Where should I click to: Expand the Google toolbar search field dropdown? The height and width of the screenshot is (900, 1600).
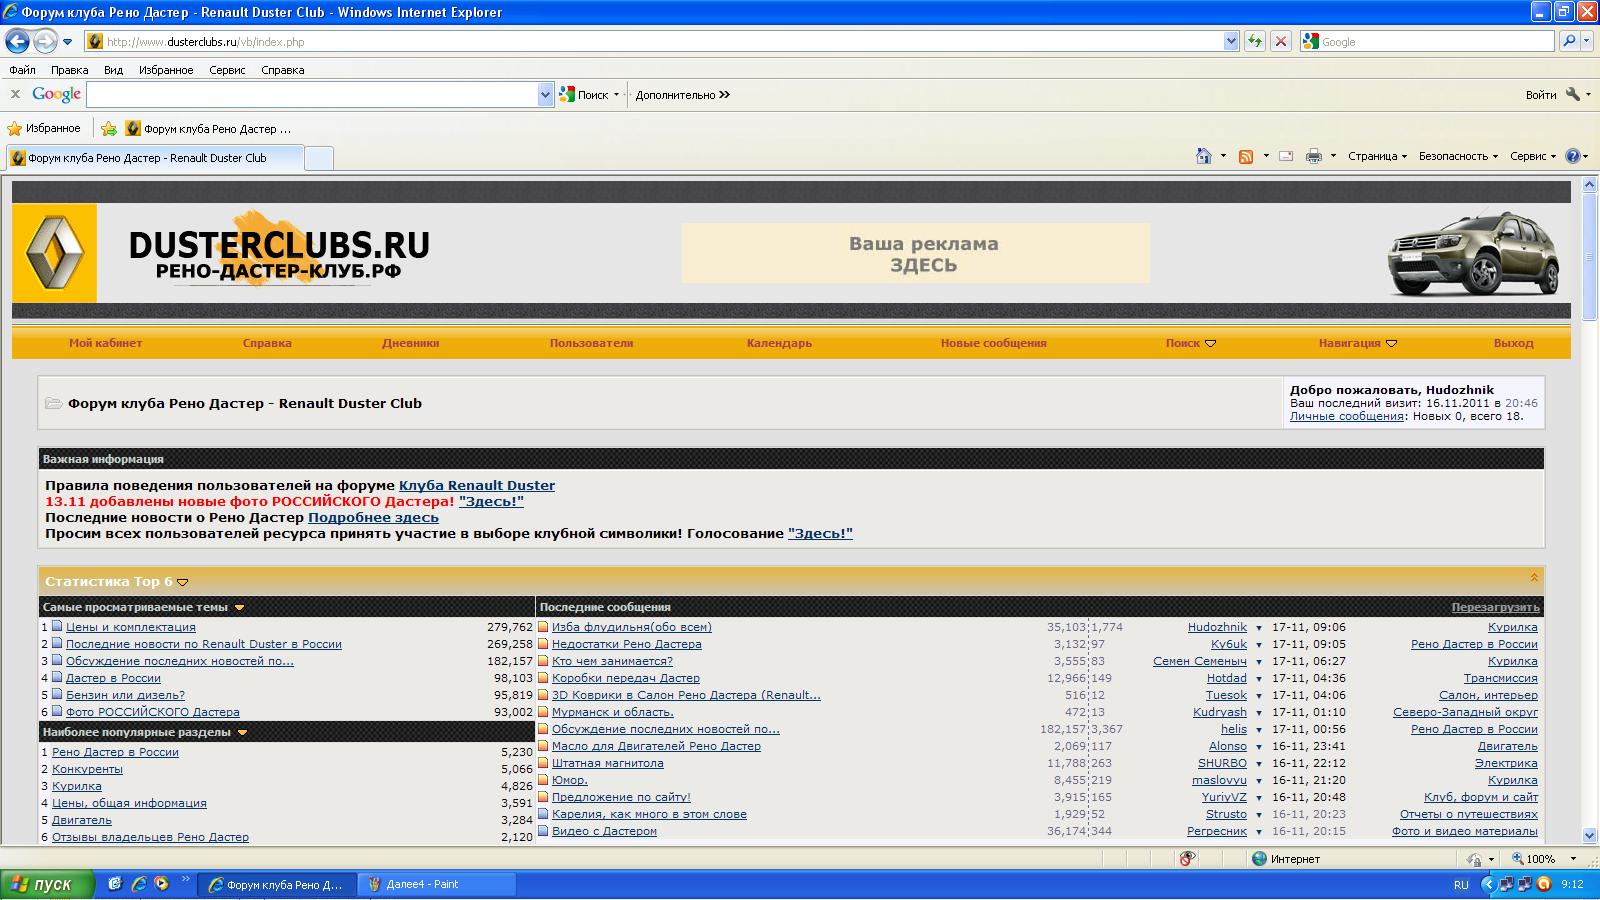click(x=545, y=95)
